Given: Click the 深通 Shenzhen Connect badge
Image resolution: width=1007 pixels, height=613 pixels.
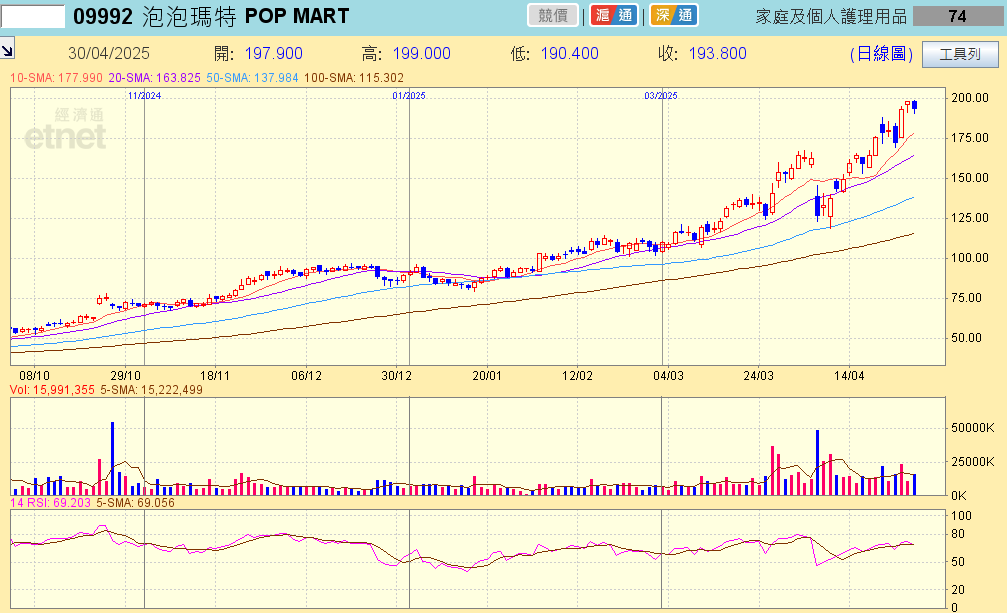Looking at the screenshot, I should click(674, 15).
